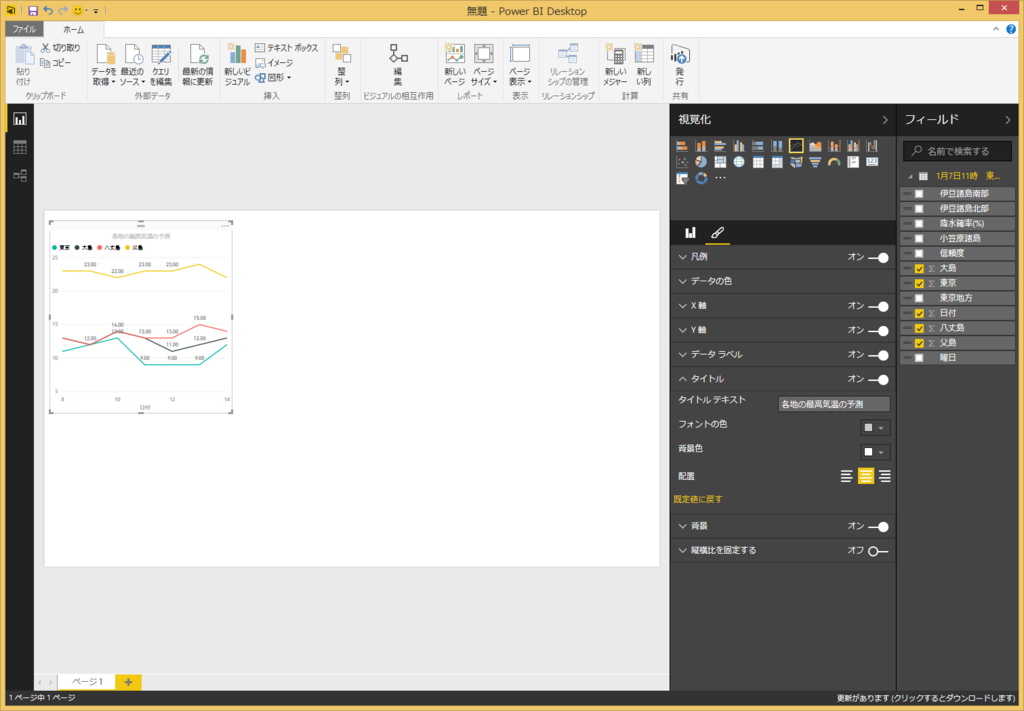Click 最新の情報に更新 refresh button

click(x=197, y=65)
